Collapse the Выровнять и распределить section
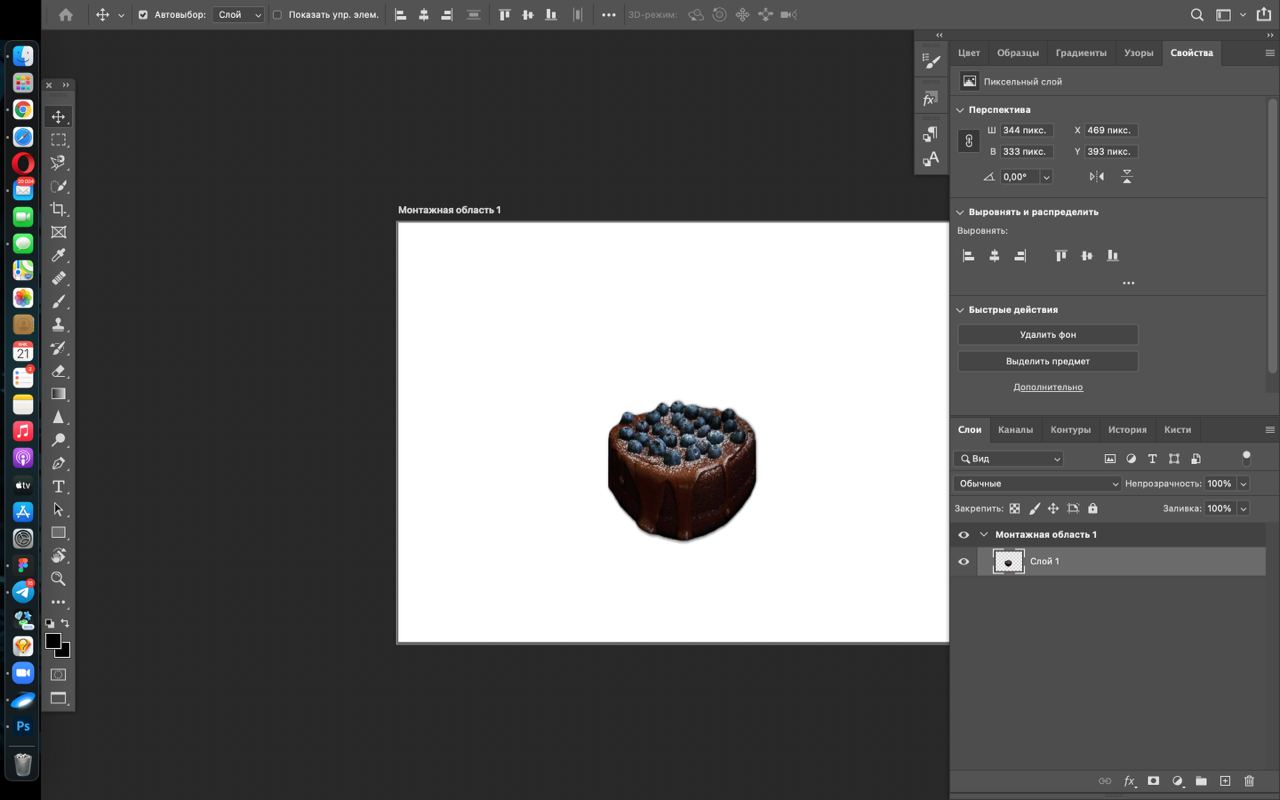 (960, 212)
